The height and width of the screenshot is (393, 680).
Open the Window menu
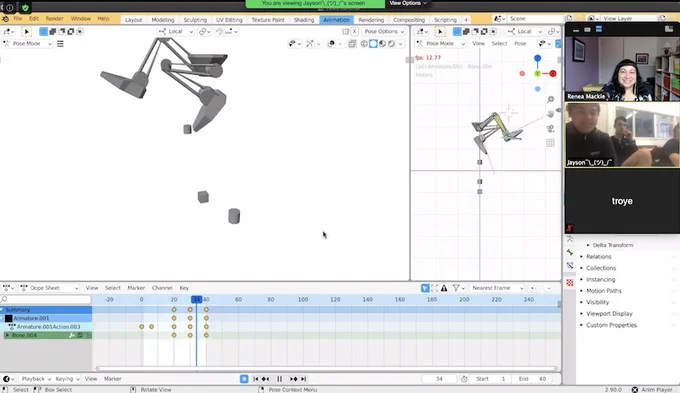click(x=81, y=19)
